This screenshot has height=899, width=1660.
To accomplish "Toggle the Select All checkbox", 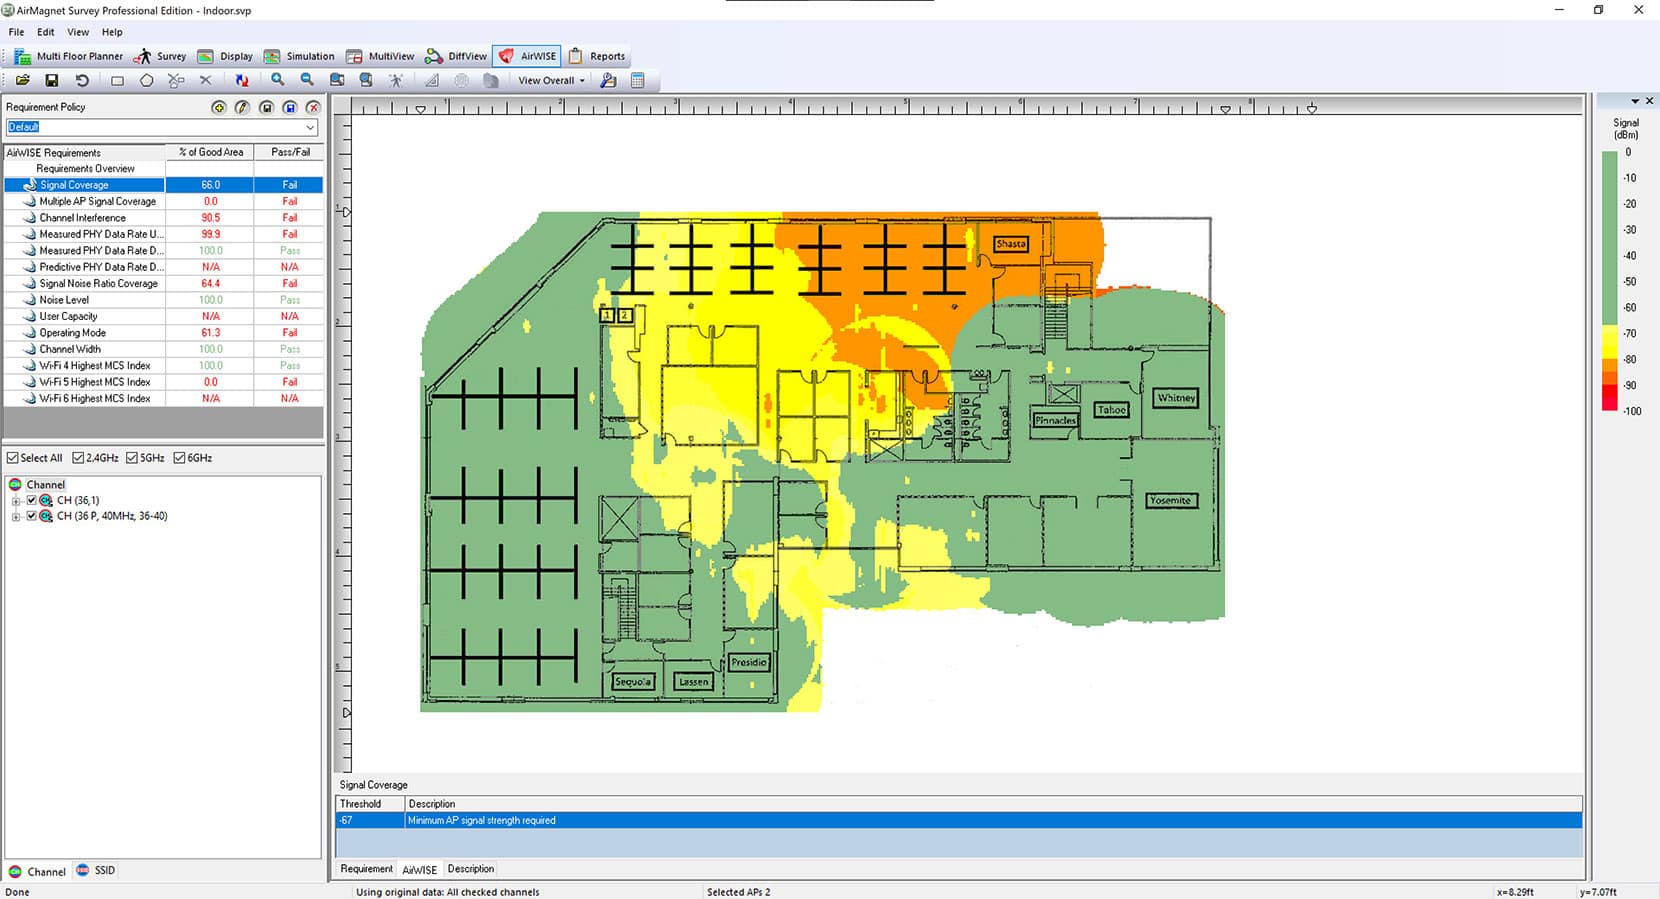I will point(13,458).
